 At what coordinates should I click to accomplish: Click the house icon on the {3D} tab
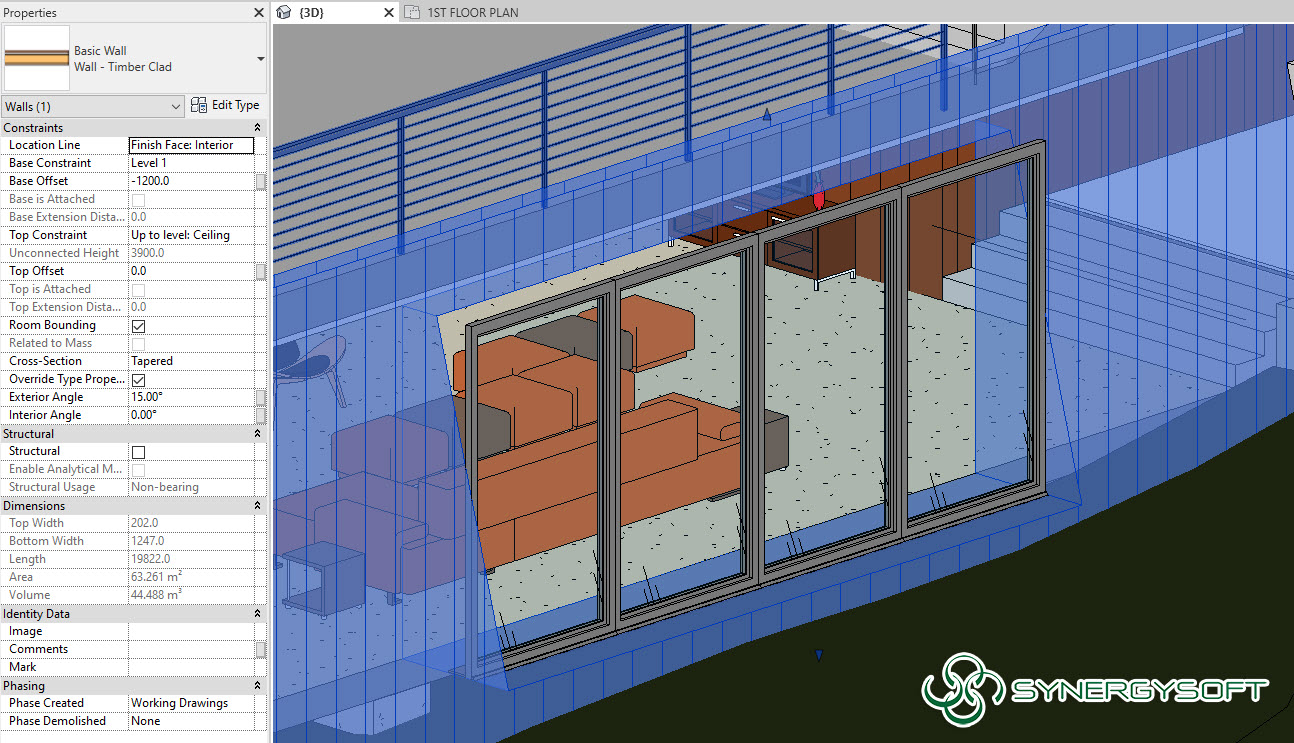click(285, 13)
